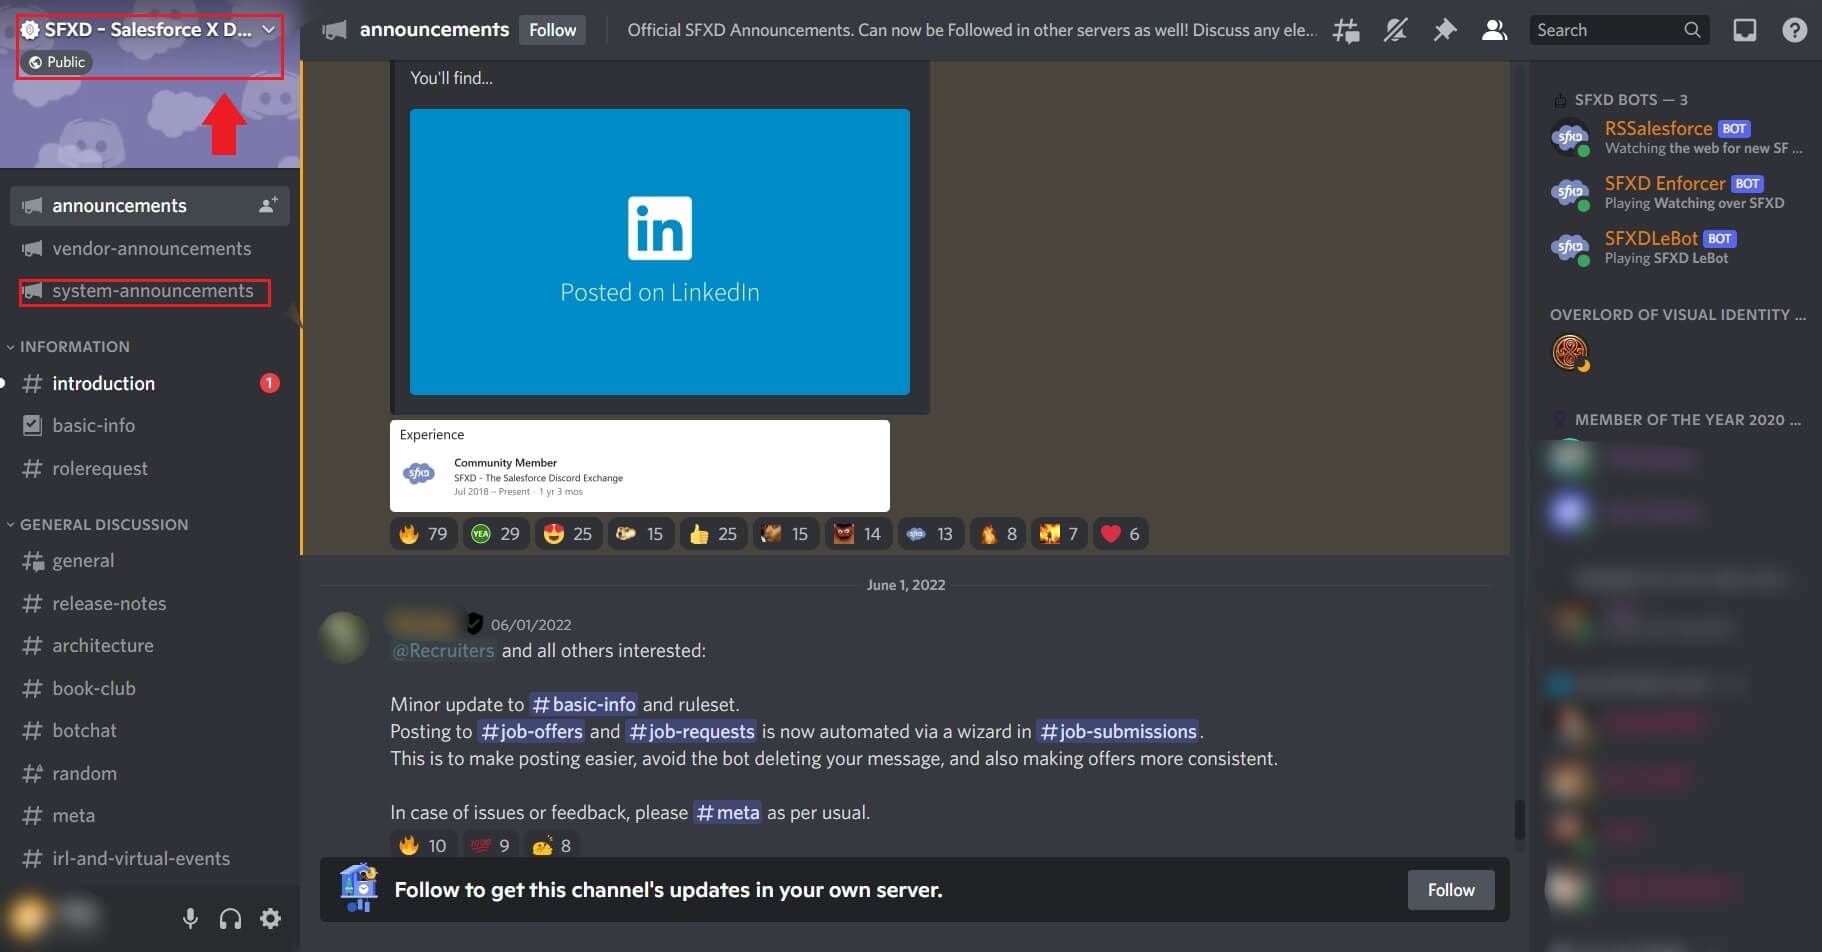1822x952 pixels.
Task: Open pinned messages pin icon
Action: 1444,31
